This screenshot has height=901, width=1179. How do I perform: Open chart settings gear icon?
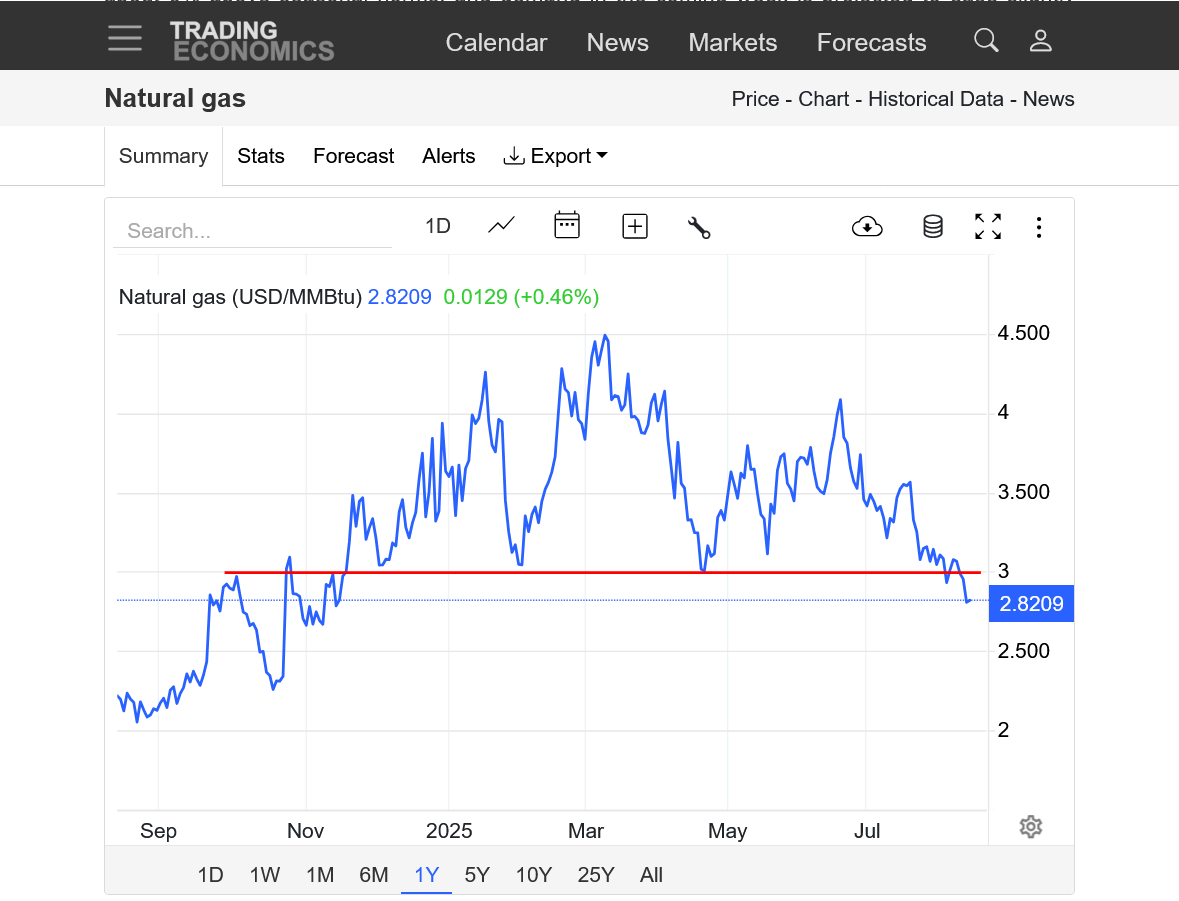point(1031,827)
